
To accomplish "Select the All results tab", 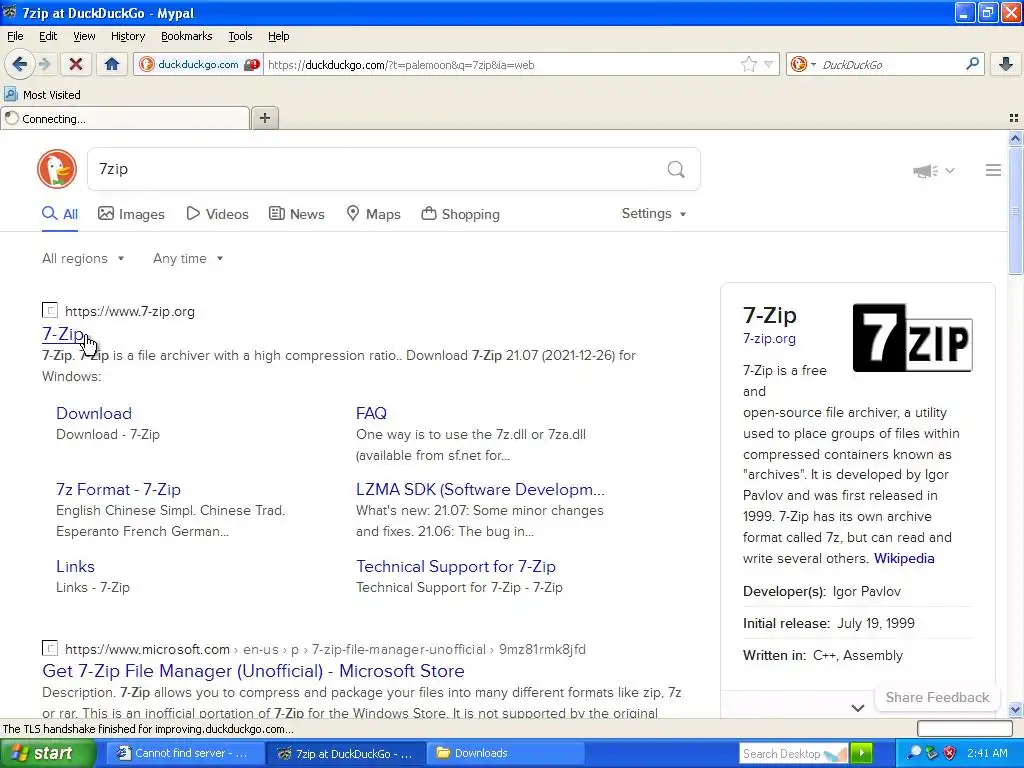I will [60, 214].
